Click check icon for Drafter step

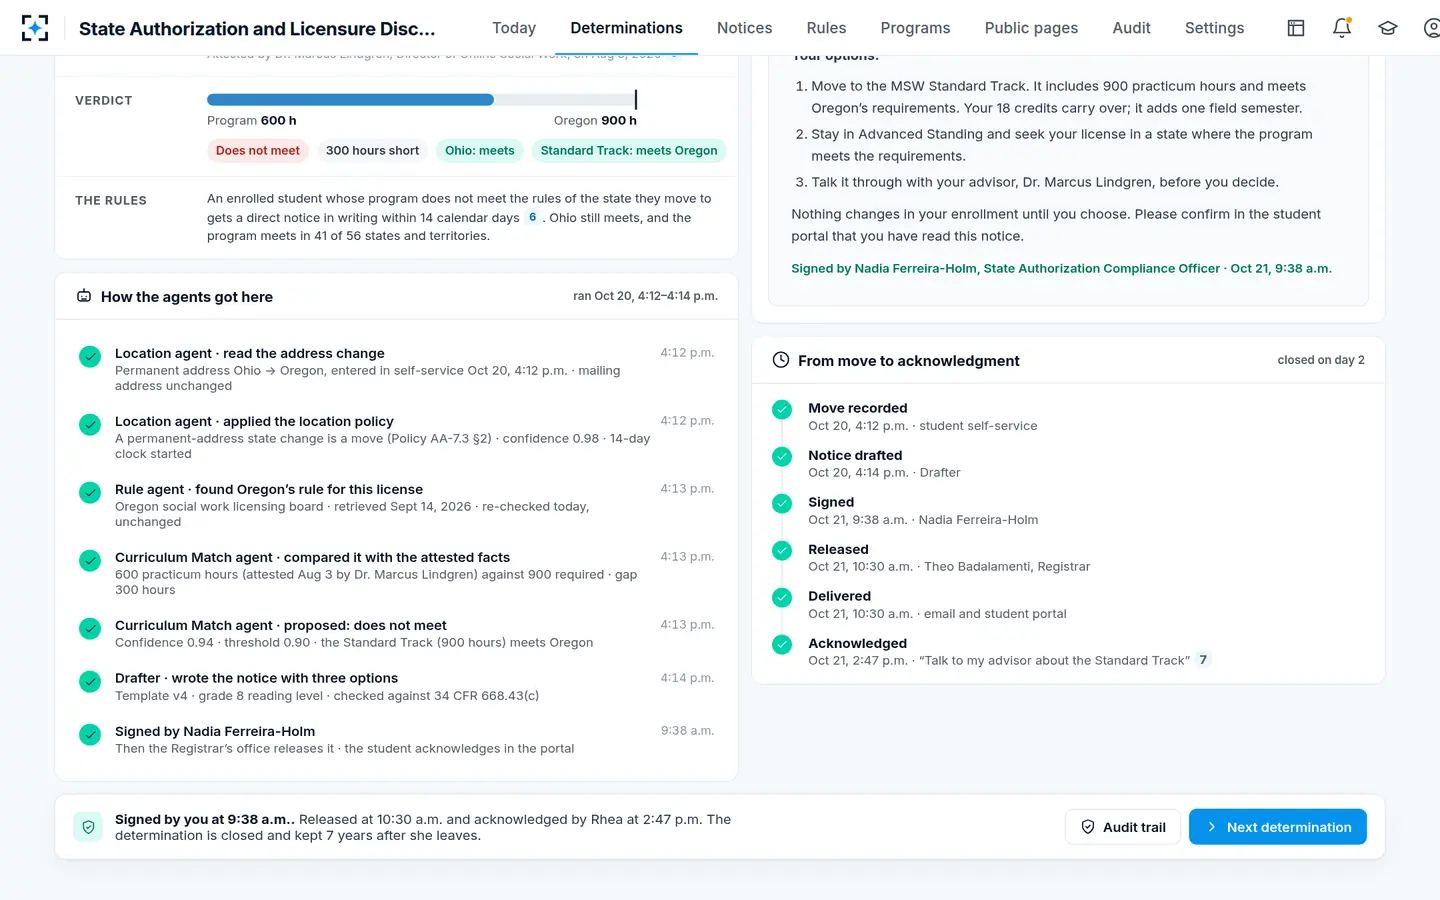(90, 681)
